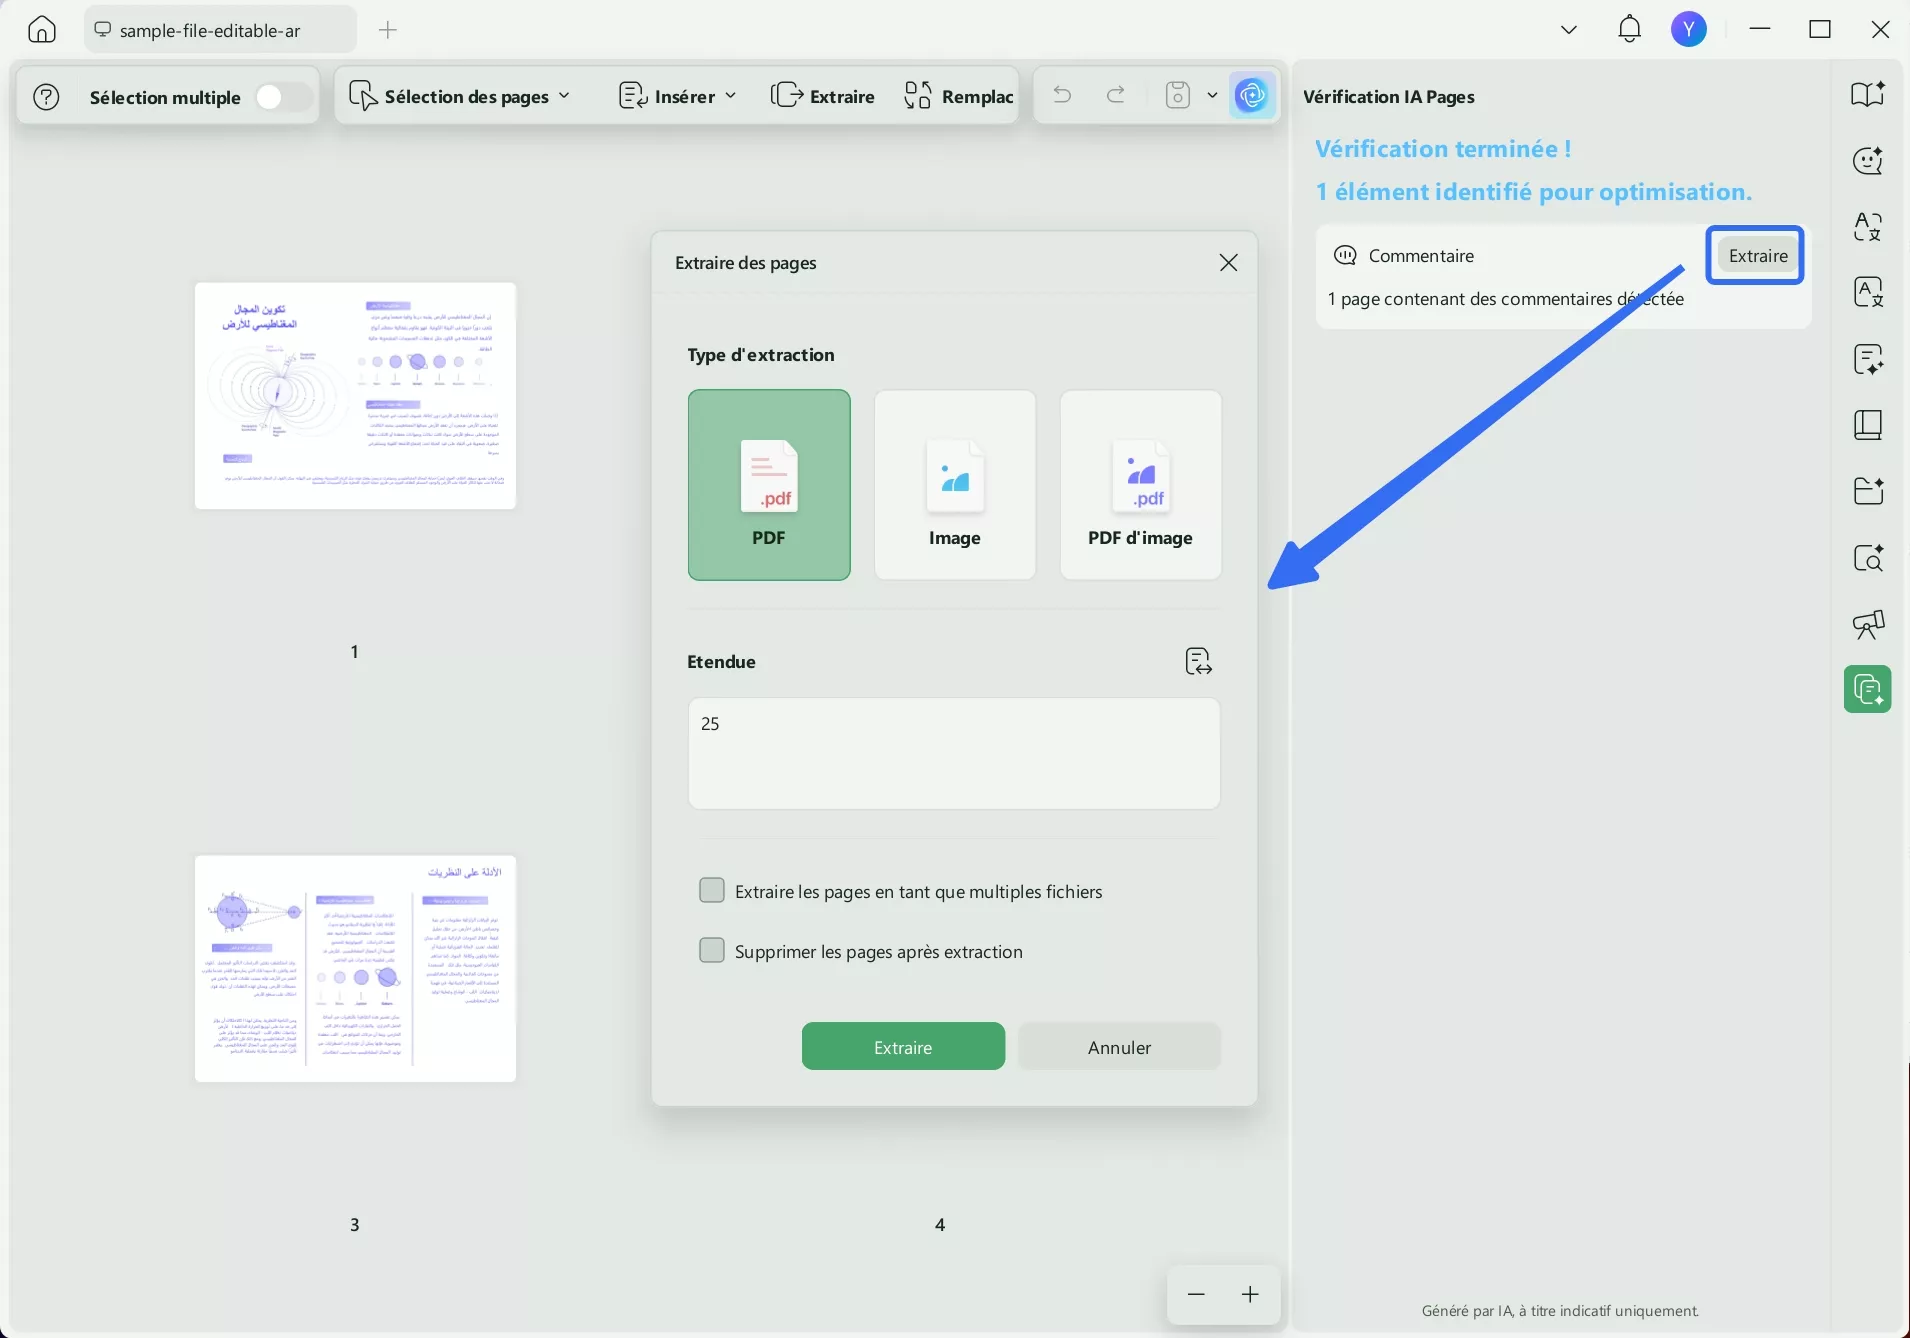
Task: Enable extract pages as multiple files
Action: (712, 890)
